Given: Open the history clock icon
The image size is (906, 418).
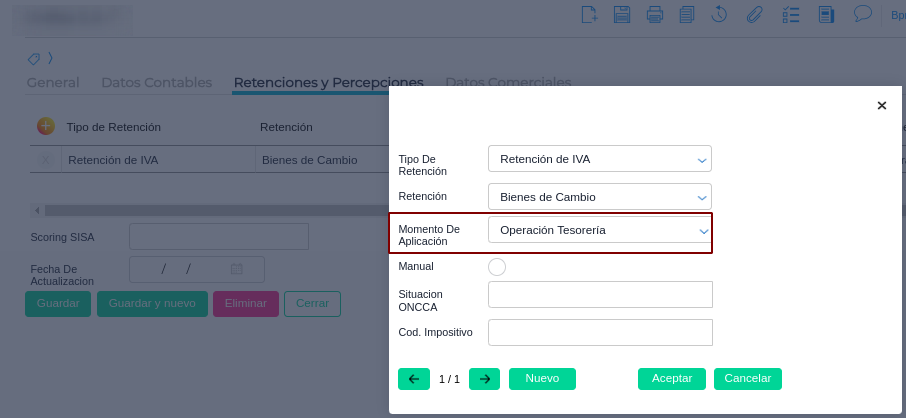Looking at the screenshot, I should tap(719, 14).
